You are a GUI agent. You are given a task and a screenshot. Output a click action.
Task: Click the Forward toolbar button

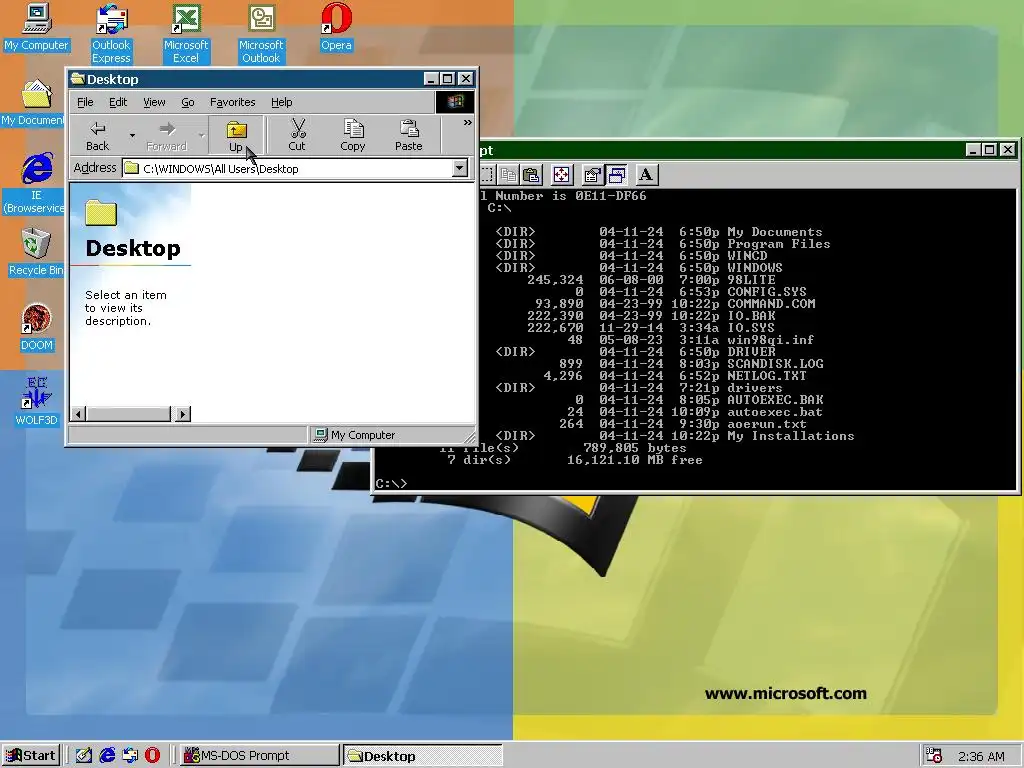point(167,136)
